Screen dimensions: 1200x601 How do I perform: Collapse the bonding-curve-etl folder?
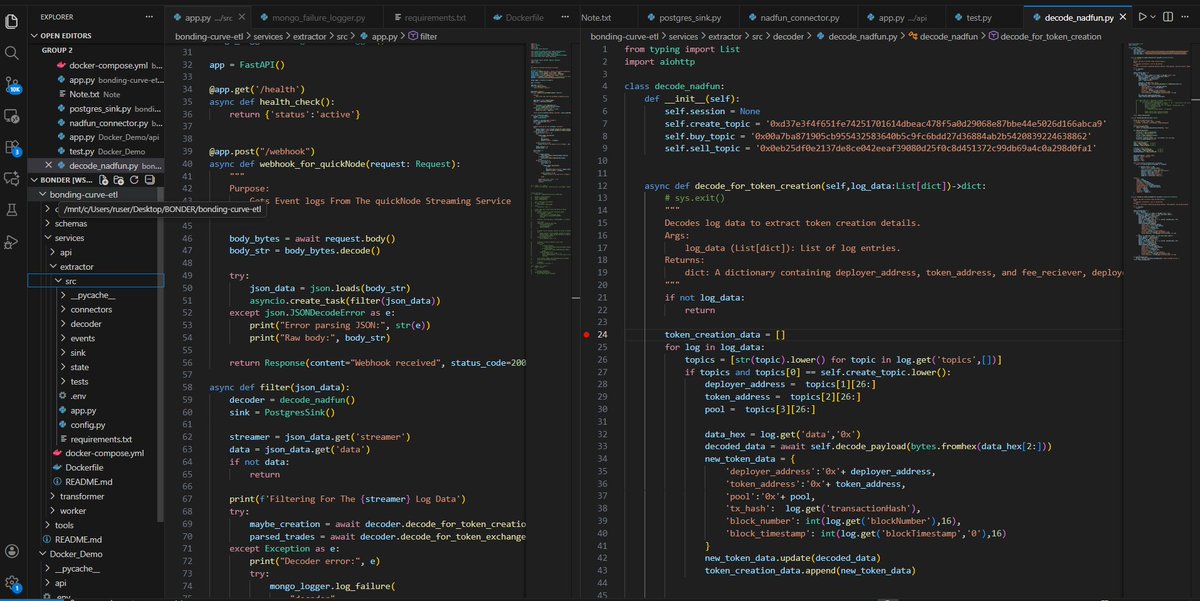(44, 194)
